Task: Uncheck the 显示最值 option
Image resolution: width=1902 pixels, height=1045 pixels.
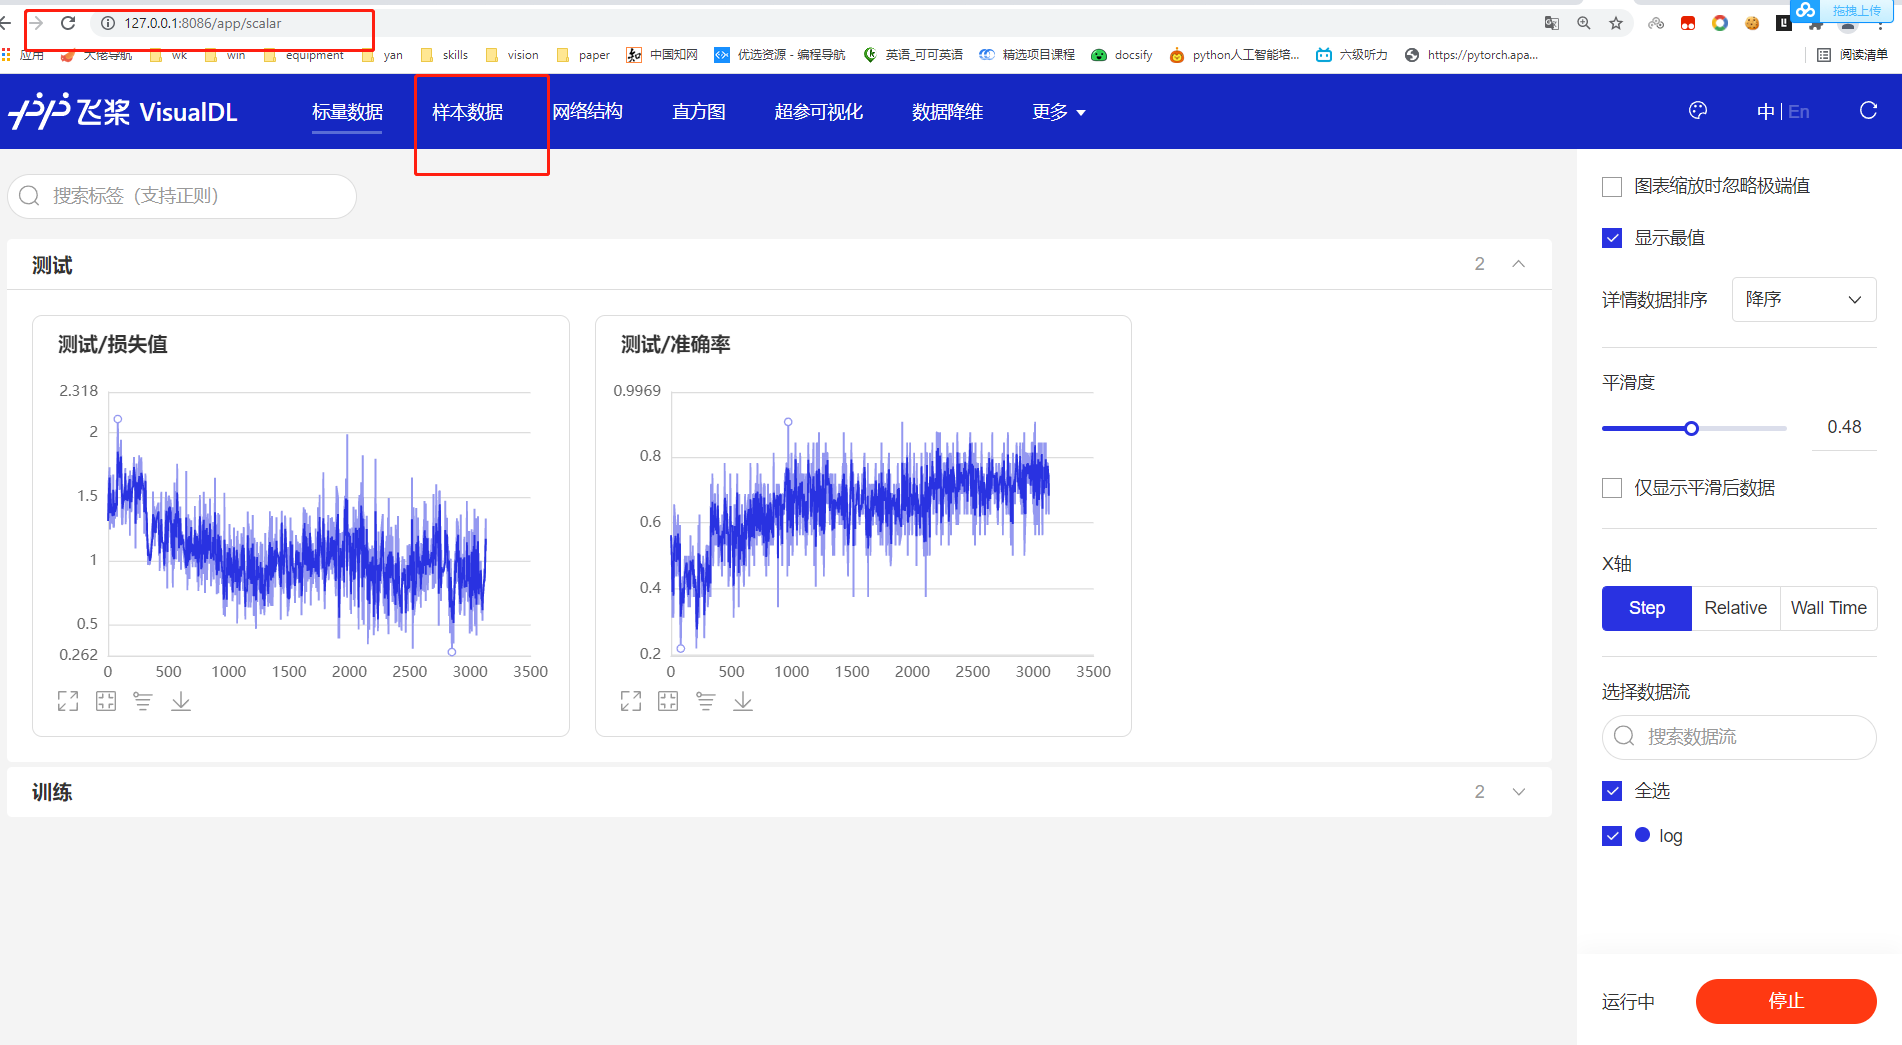Action: pyautogui.click(x=1611, y=237)
